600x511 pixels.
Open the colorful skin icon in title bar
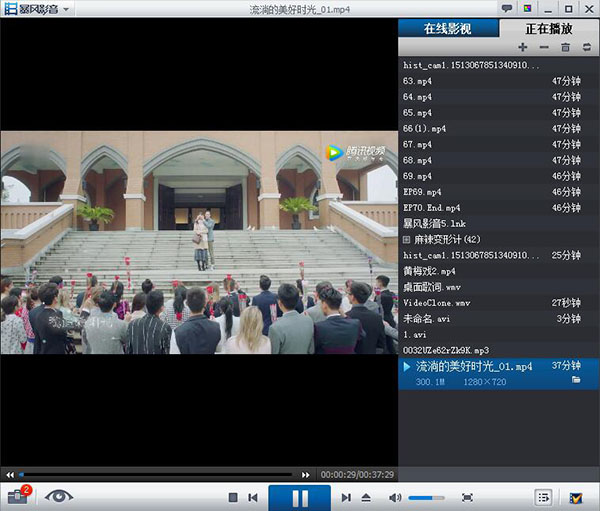tap(528, 8)
